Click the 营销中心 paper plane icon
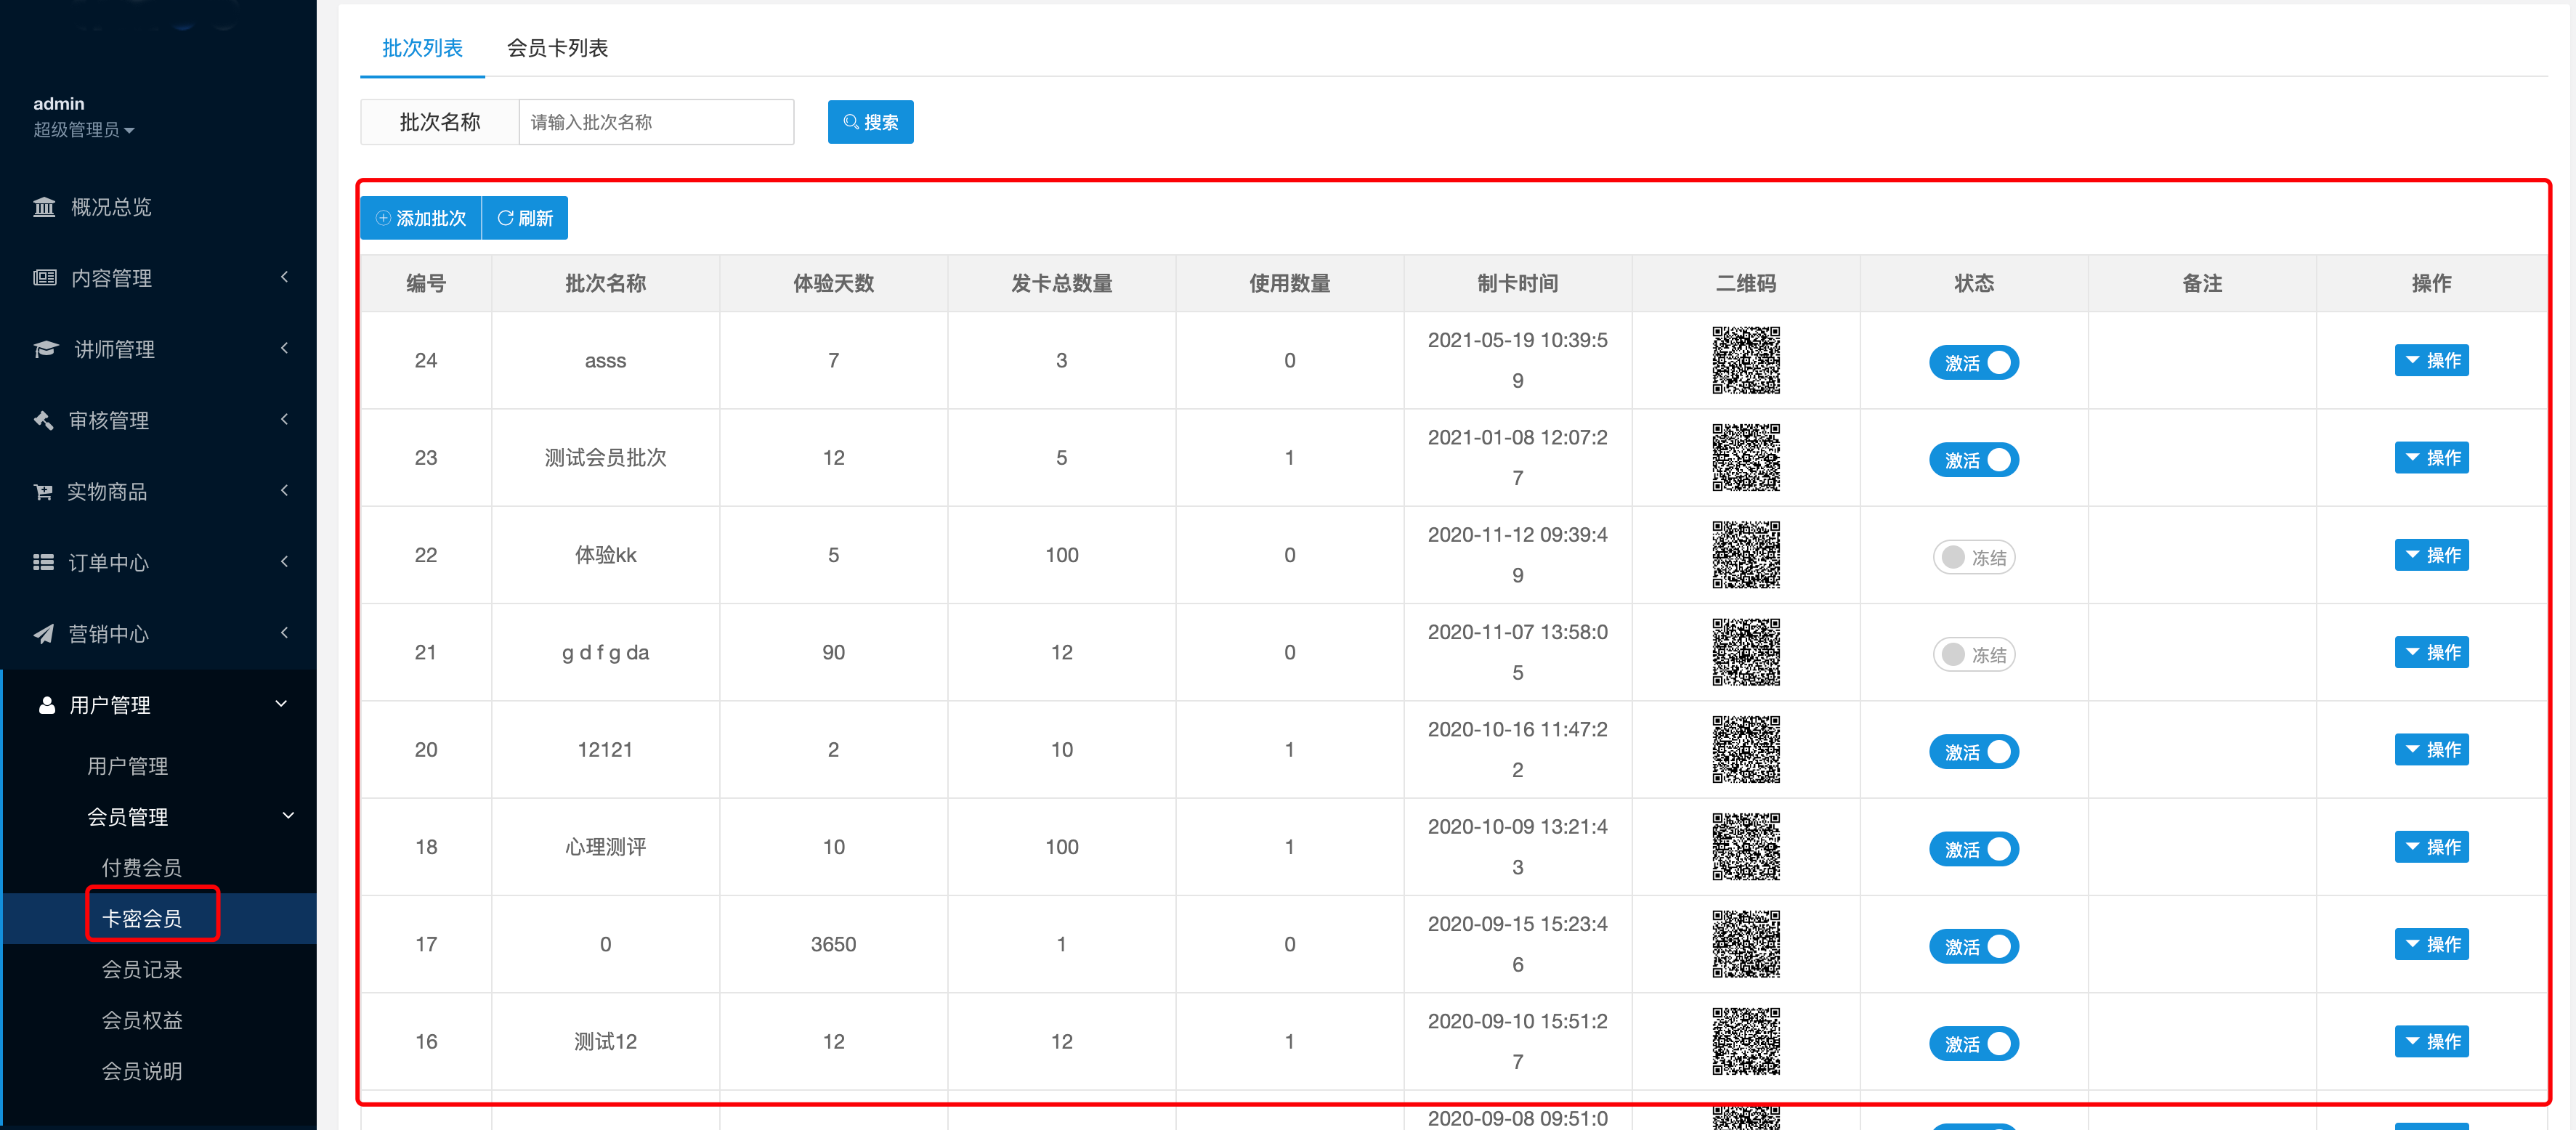Image resolution: width=2576 pixels, height=1130 pixels. point(44,634)
